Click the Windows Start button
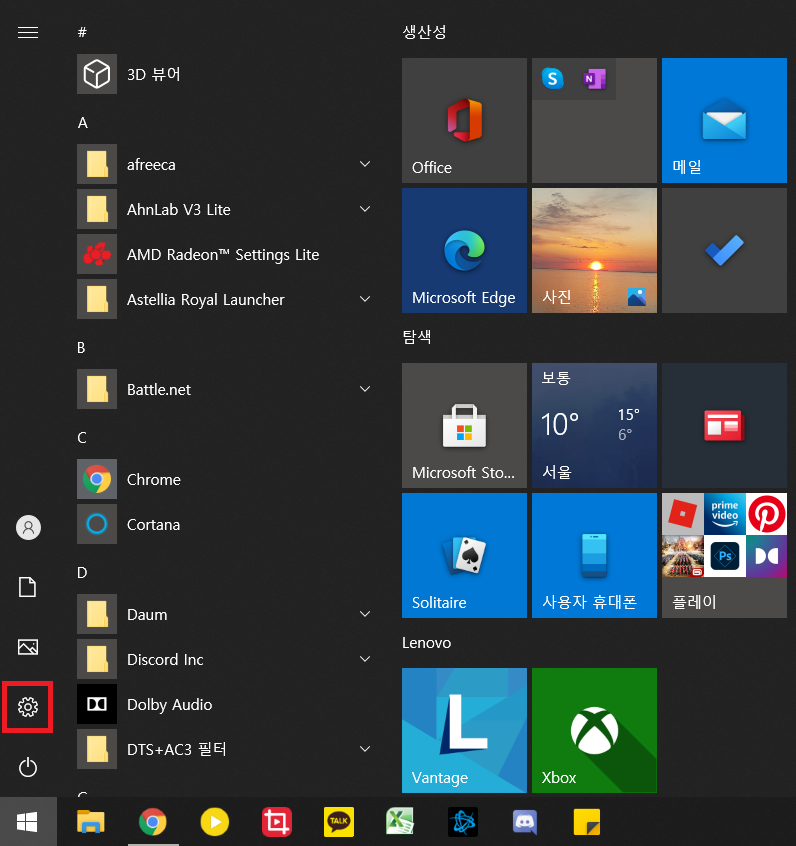 [28, 822]
